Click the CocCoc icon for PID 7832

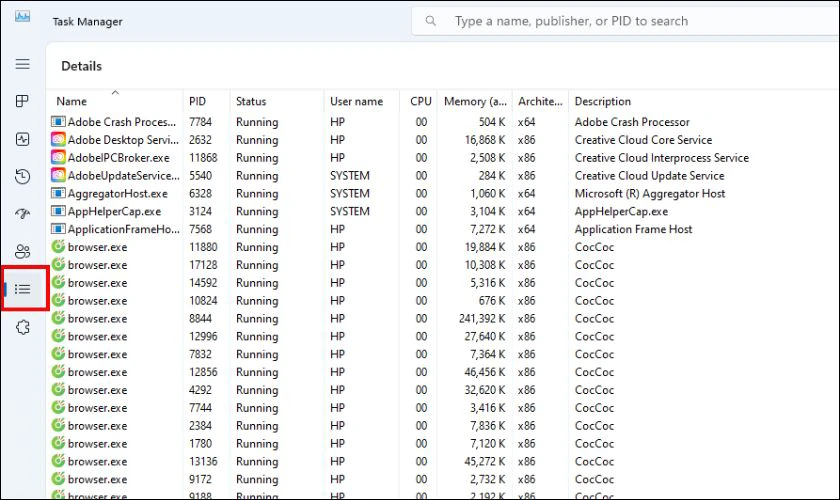[58, 354]
